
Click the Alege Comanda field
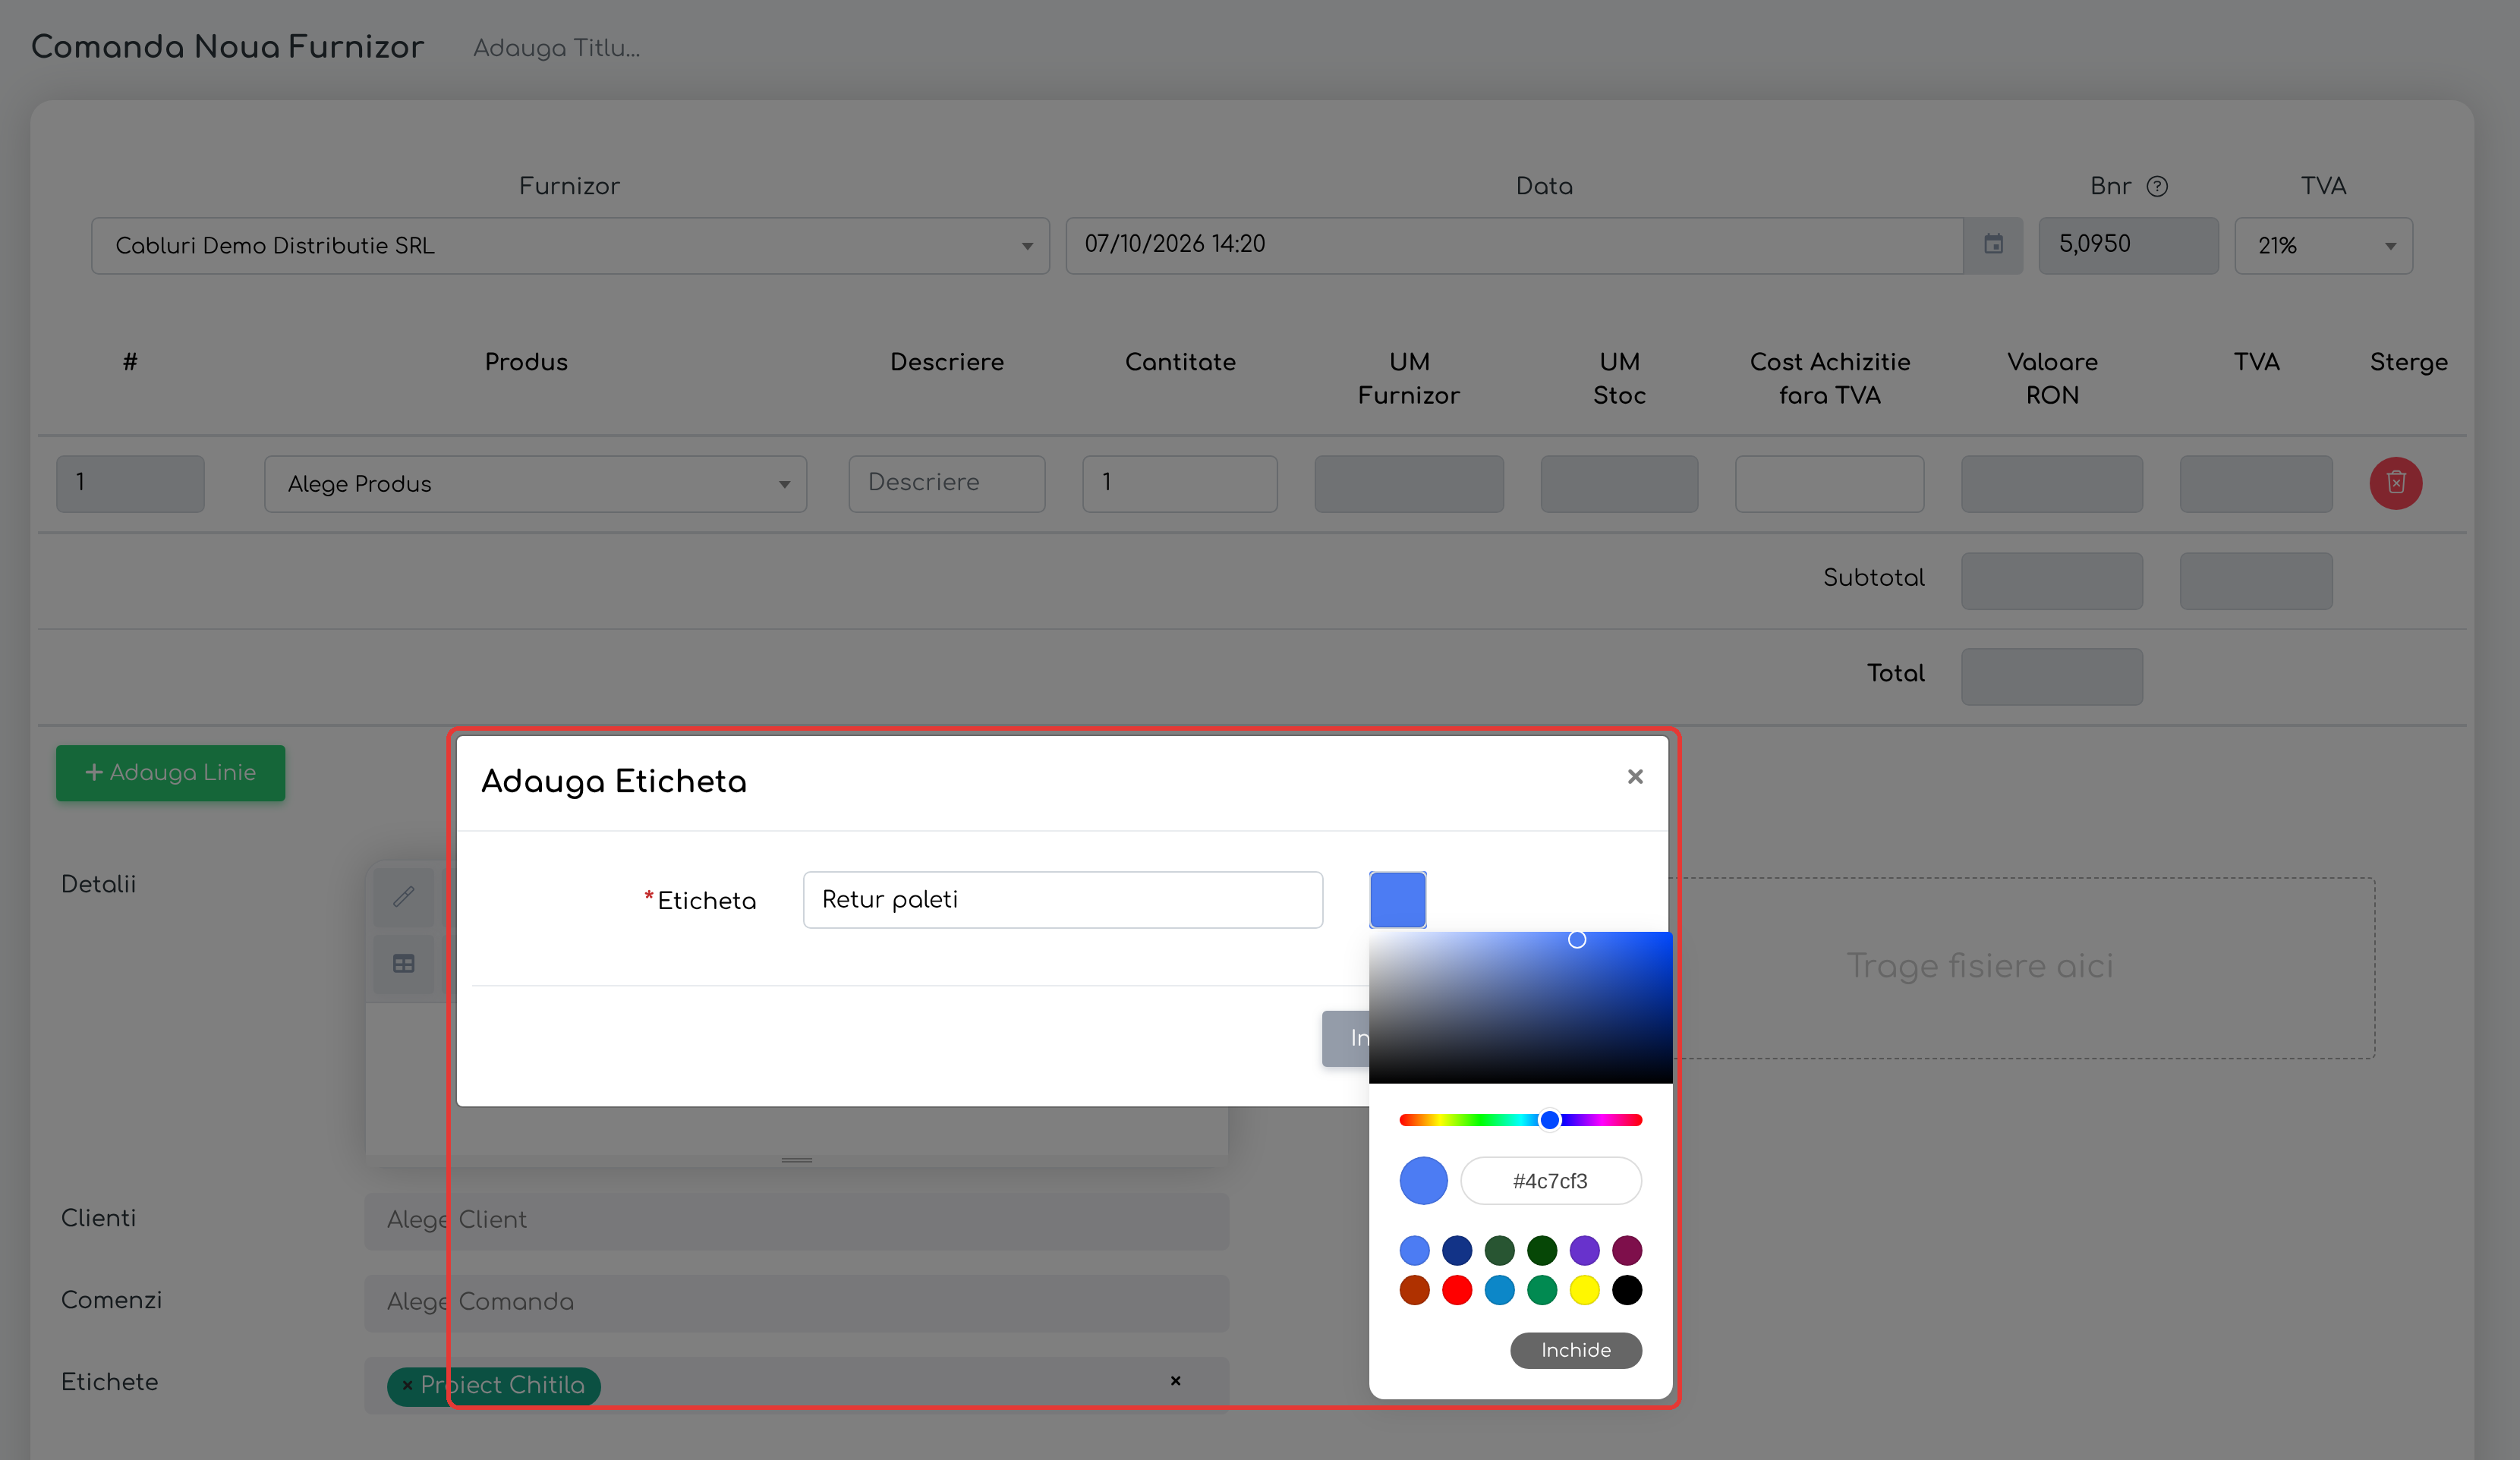797,1303
